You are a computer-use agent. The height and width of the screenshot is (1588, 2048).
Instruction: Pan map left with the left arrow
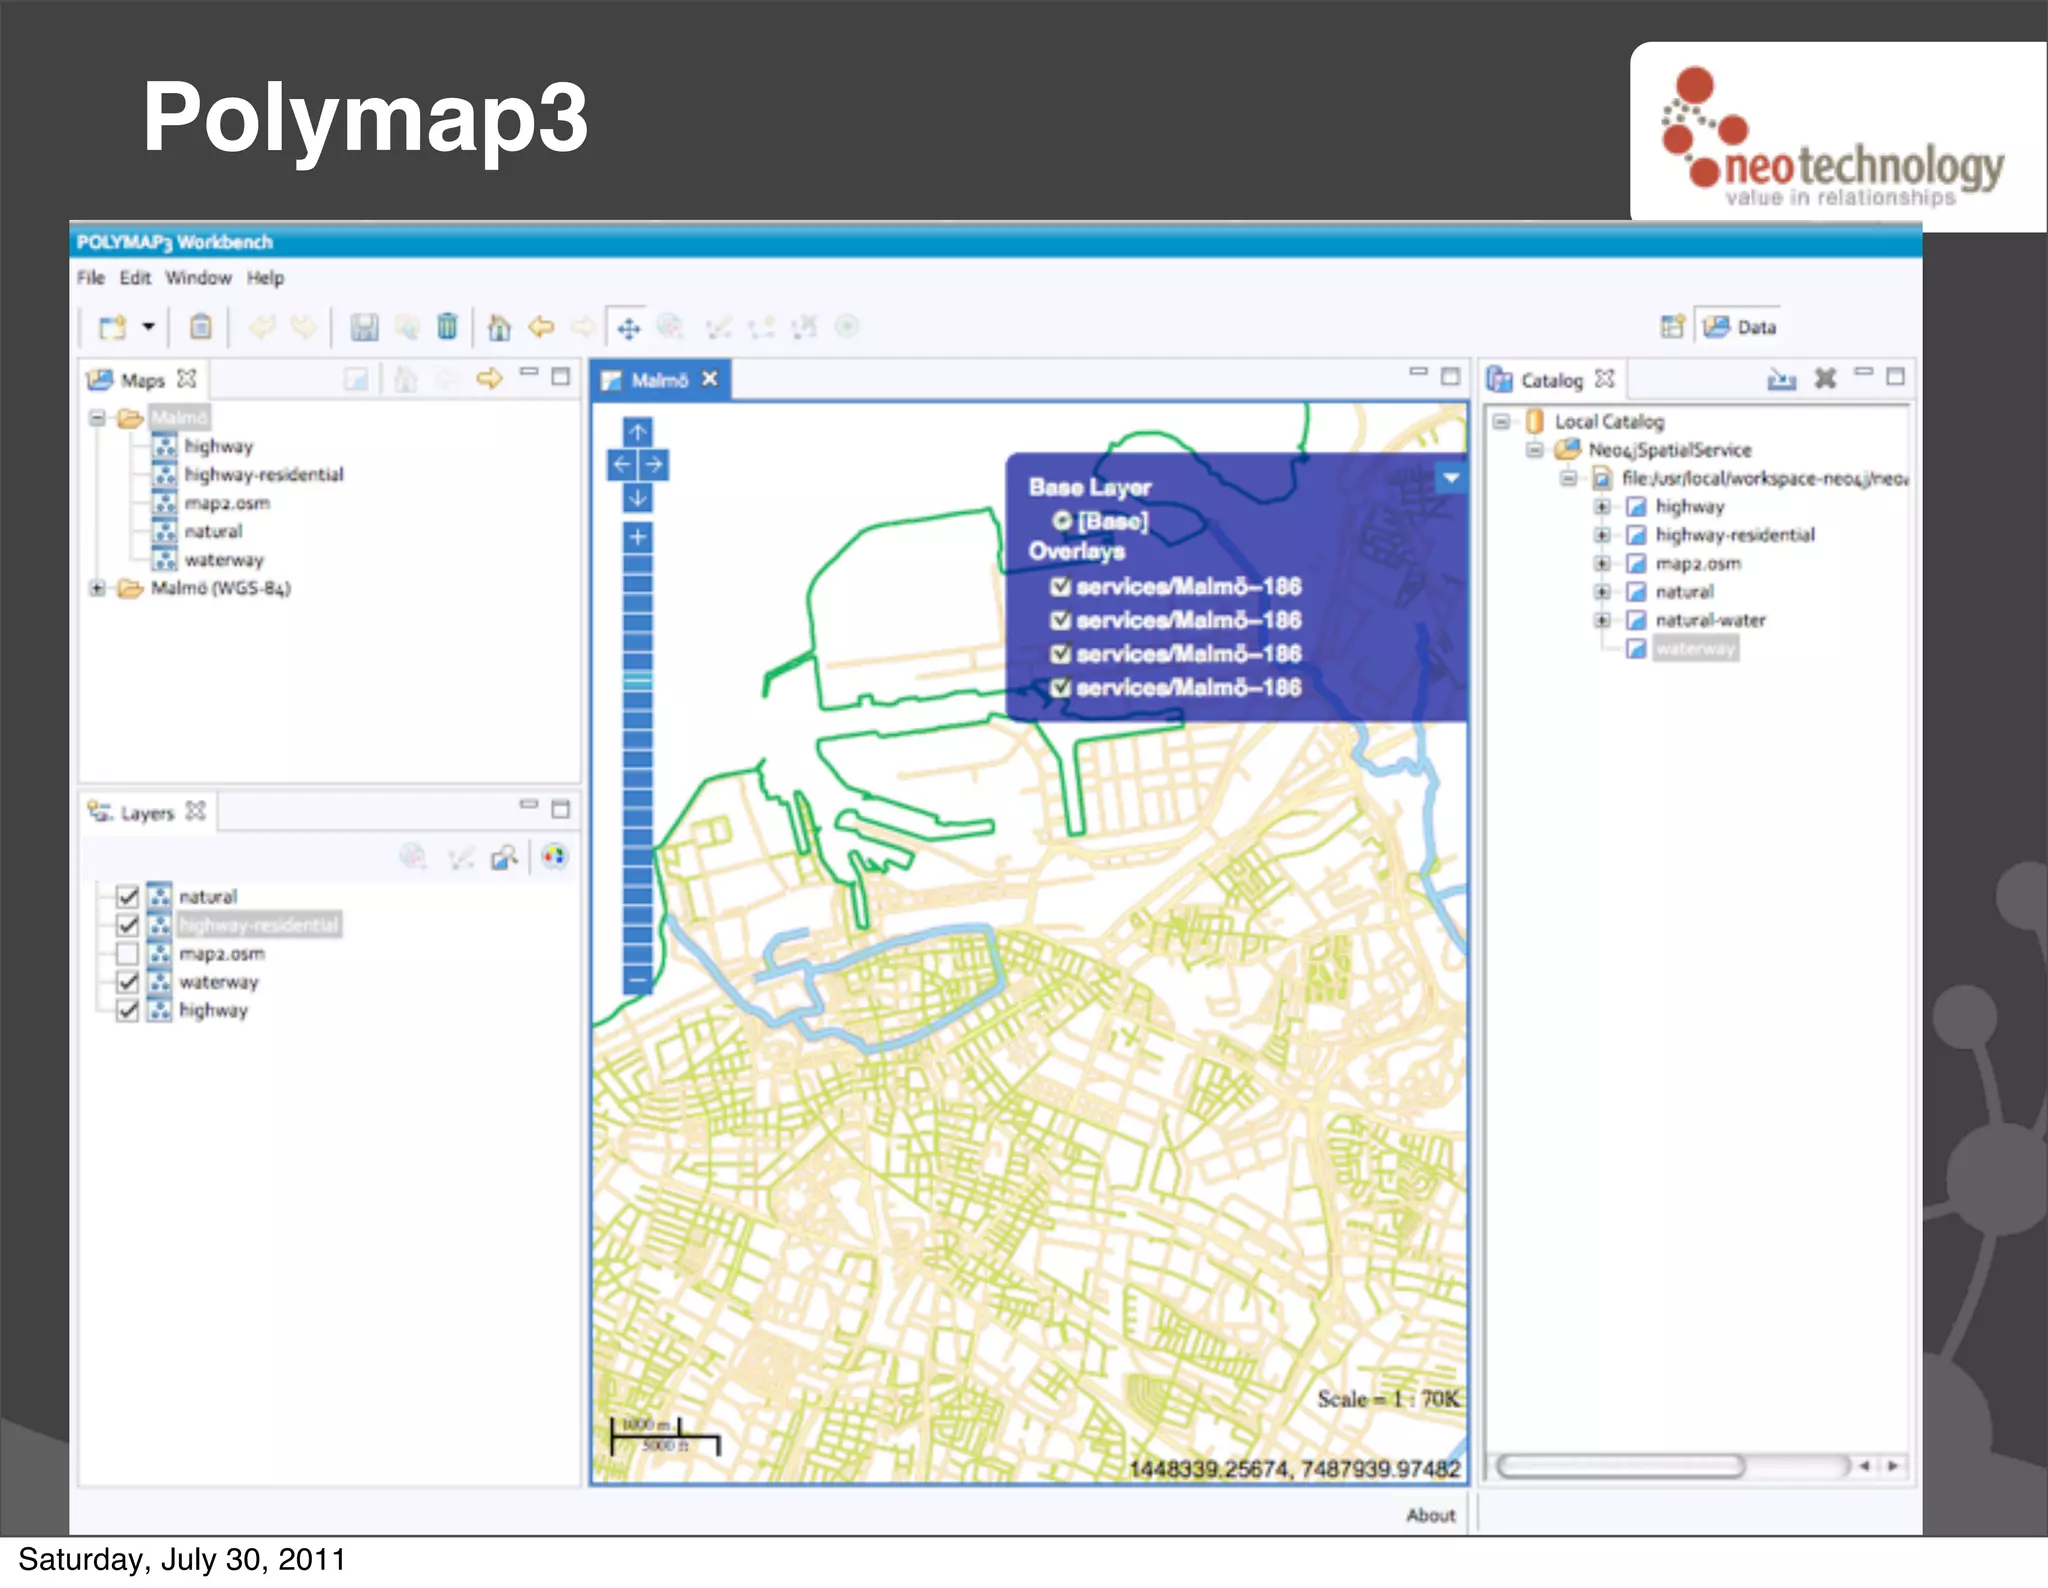tap(622, 464)
